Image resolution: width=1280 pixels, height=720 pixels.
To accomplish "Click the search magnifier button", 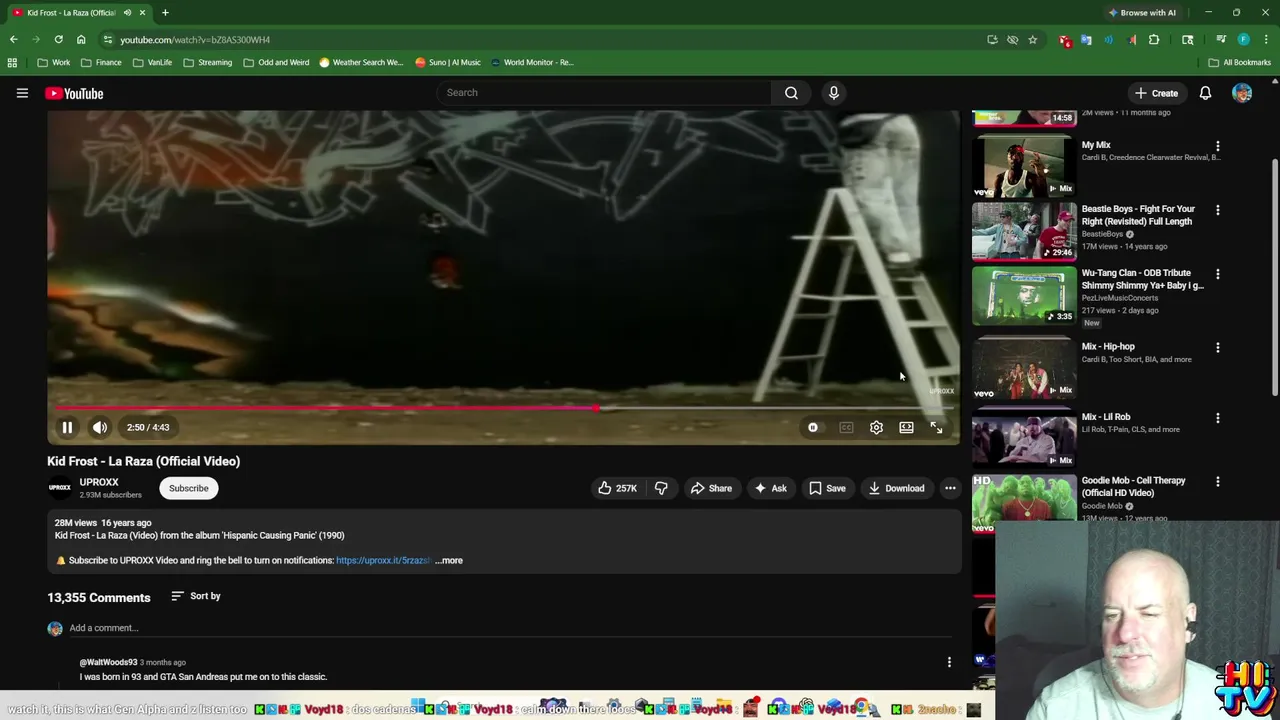I will [791, 93].
